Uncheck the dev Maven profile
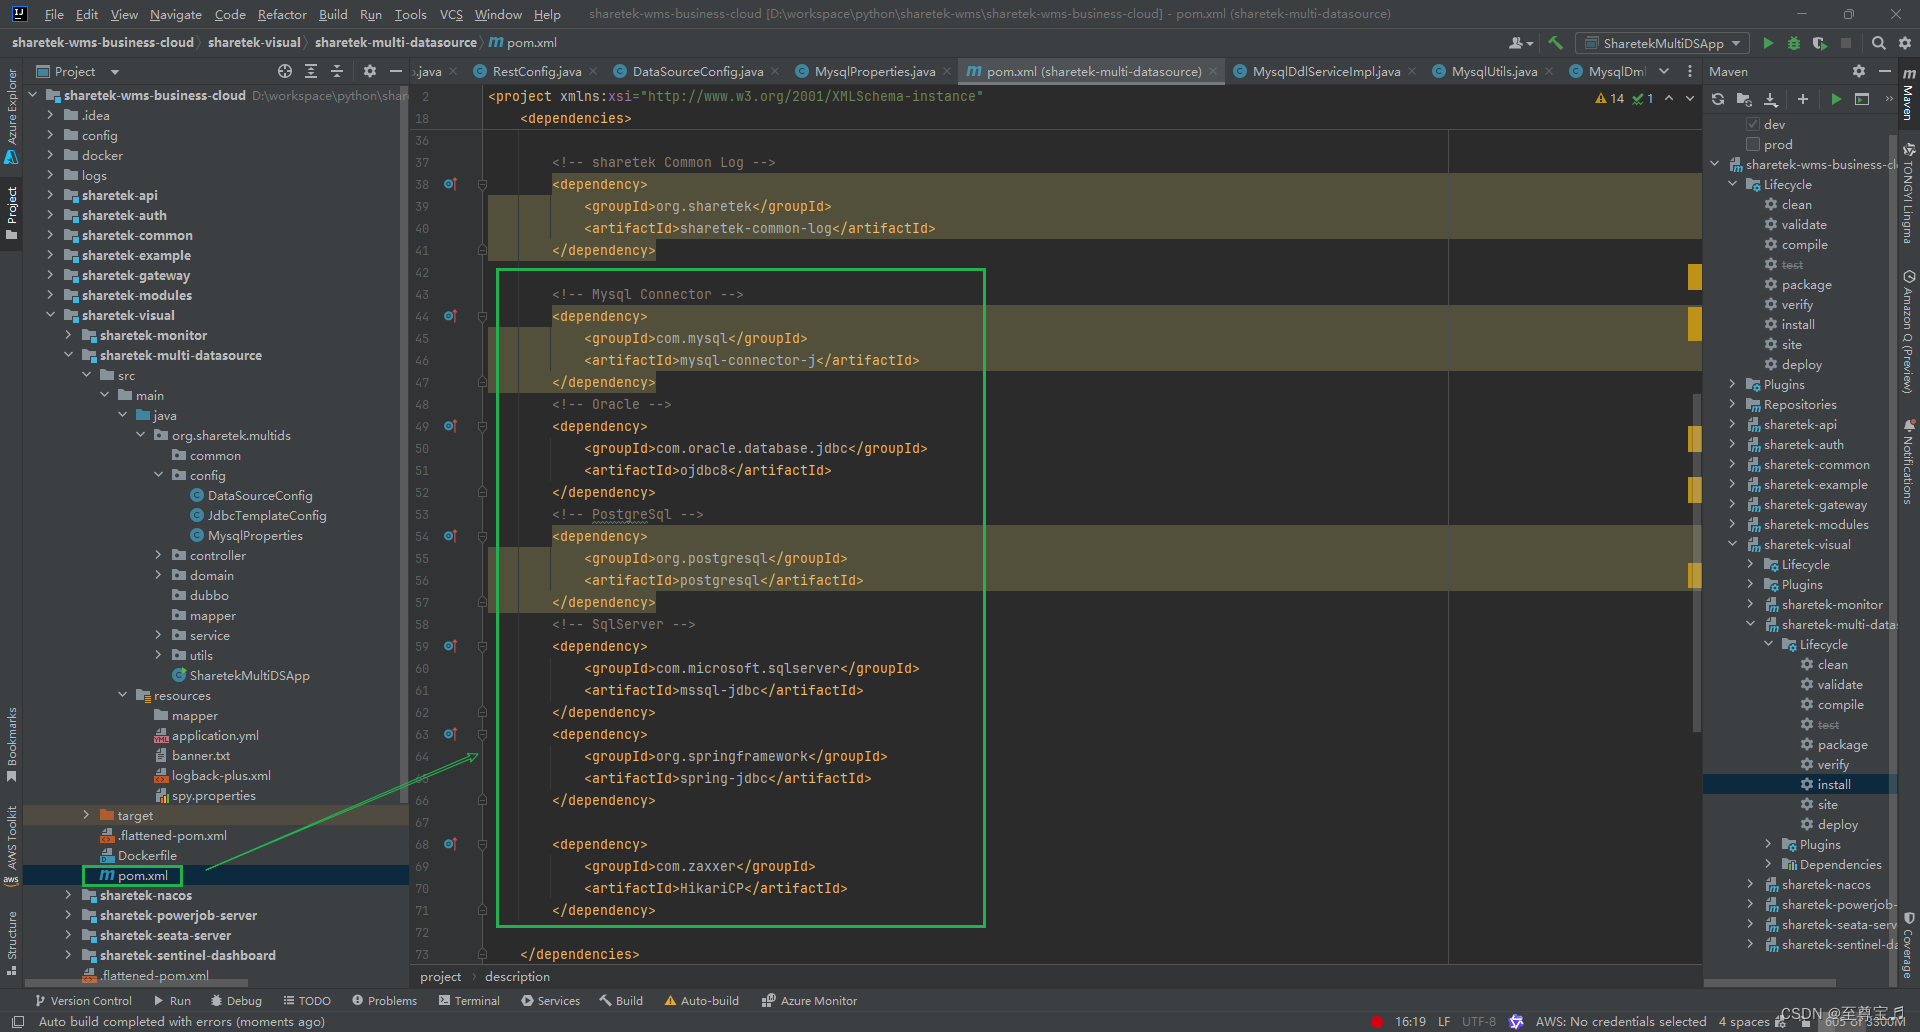Image resolution: width=1920 pixels, height=1032 pixels. point(1752,124)
